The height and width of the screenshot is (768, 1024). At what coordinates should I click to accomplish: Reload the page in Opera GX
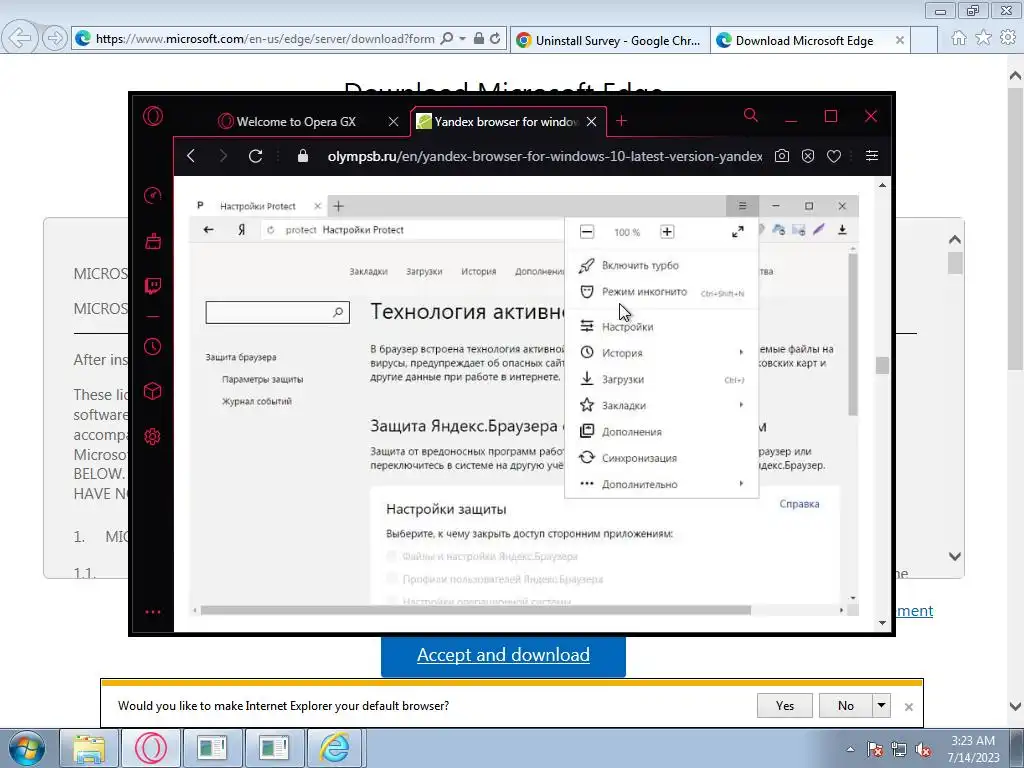(255, 155)
